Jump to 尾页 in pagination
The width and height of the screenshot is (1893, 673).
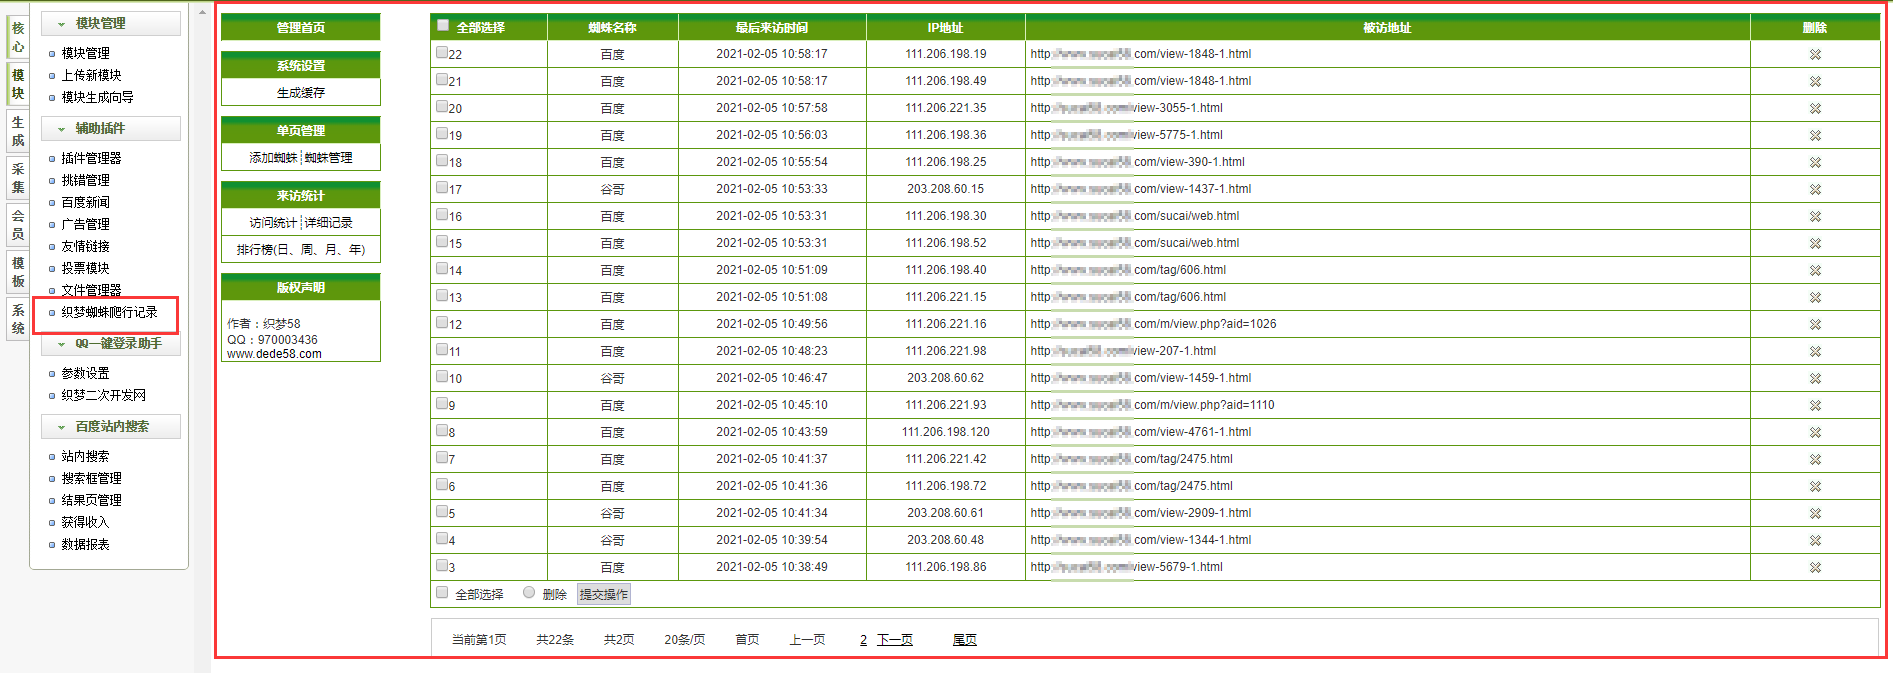[x=965, y=640]
